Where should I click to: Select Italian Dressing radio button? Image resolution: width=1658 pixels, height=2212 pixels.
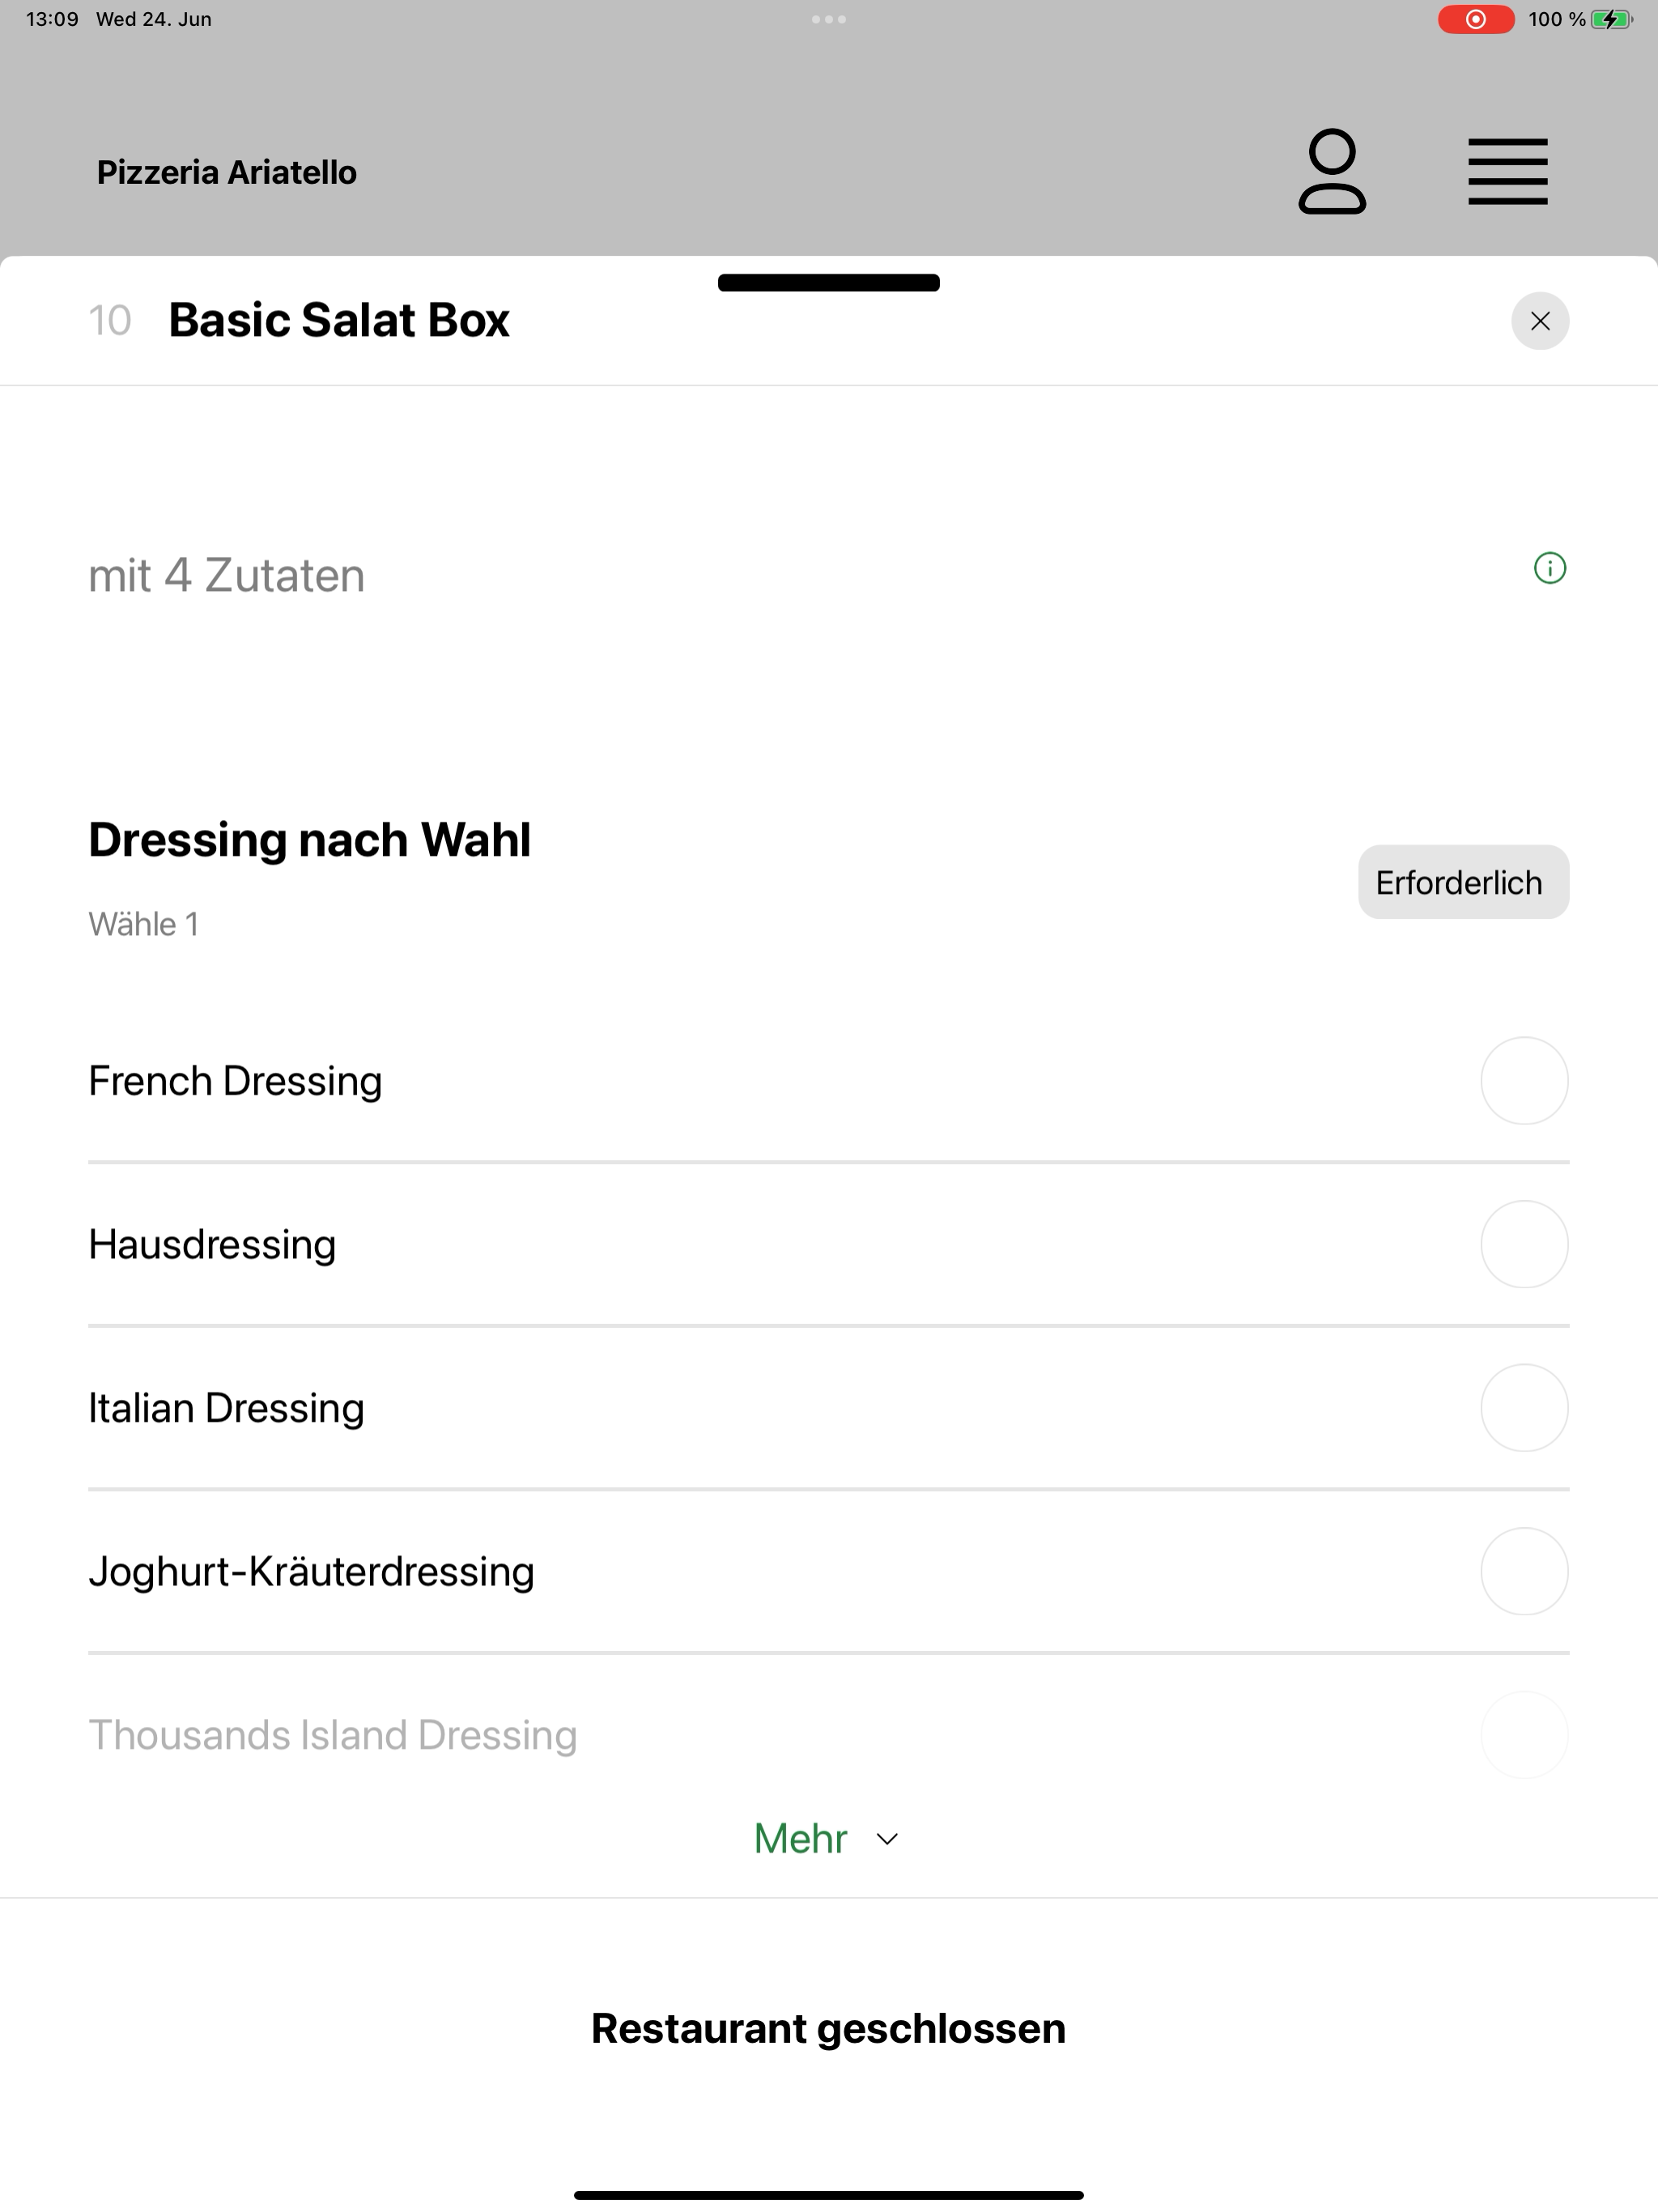point(1524,1408)
